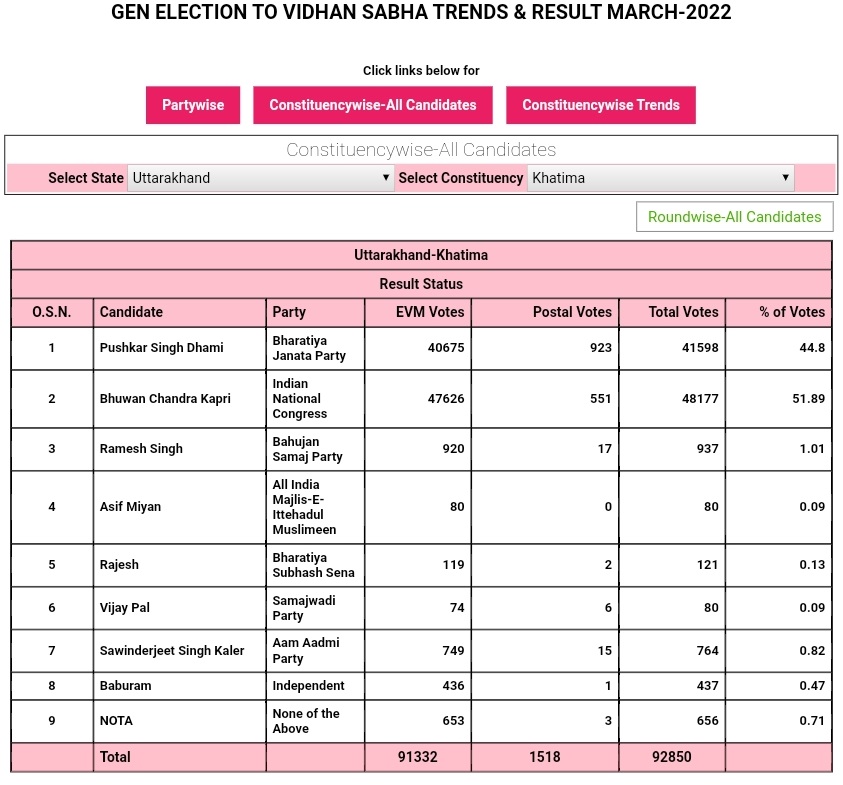This screenshot has height=785, width=843.
Task: Click total votes value 764
Action: (x=708, y=651)
